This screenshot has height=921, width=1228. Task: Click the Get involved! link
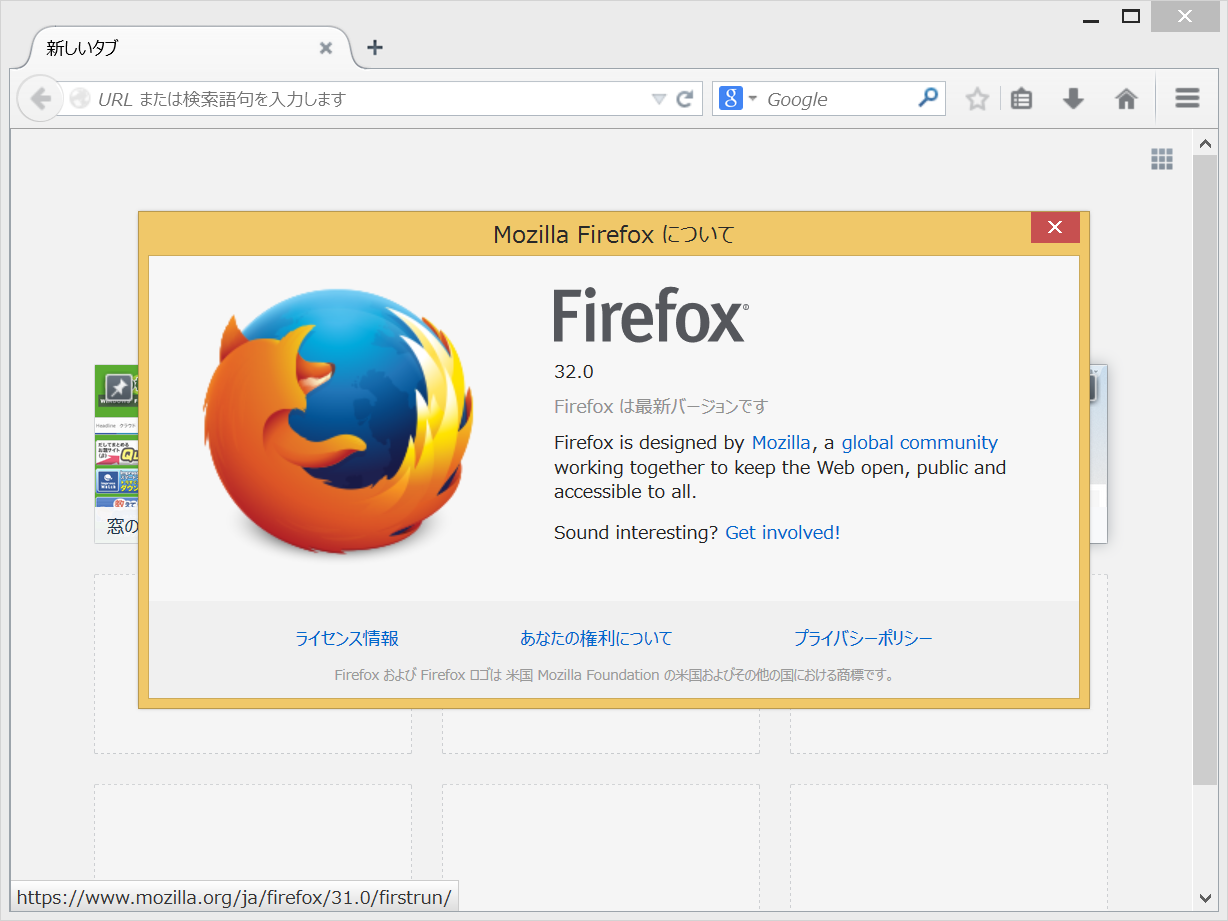pos(782,532)
